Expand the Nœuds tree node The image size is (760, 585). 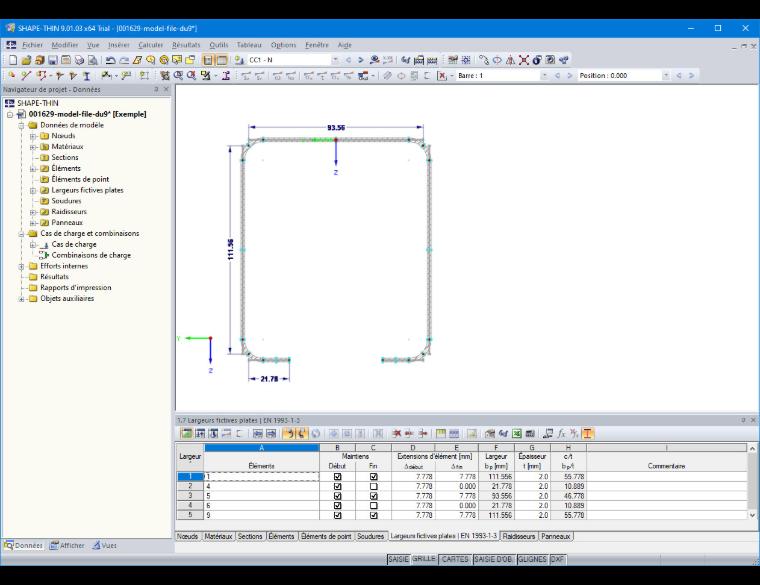(32, 136)
